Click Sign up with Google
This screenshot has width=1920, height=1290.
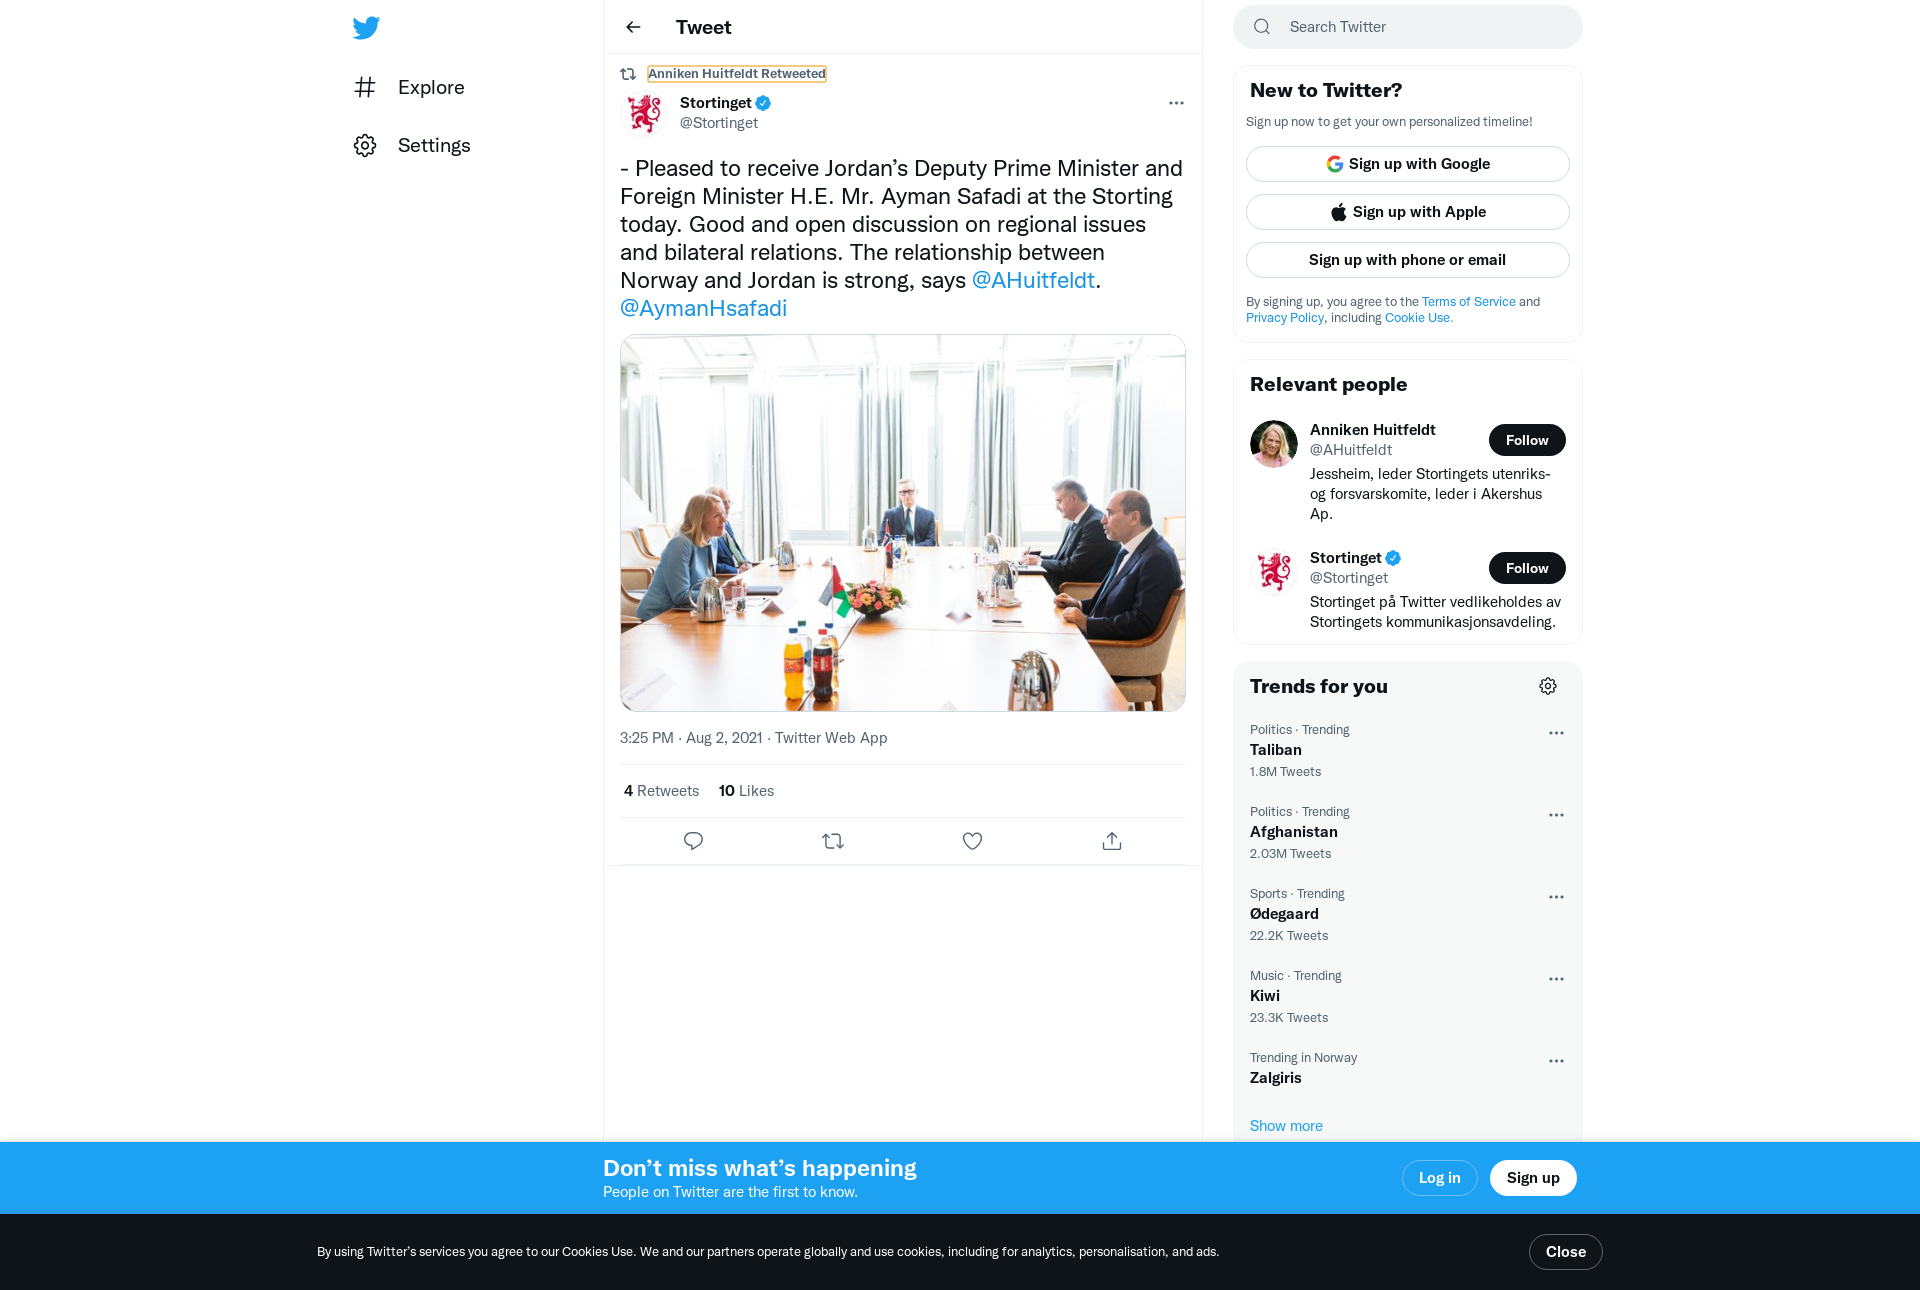click(1407, 164)
